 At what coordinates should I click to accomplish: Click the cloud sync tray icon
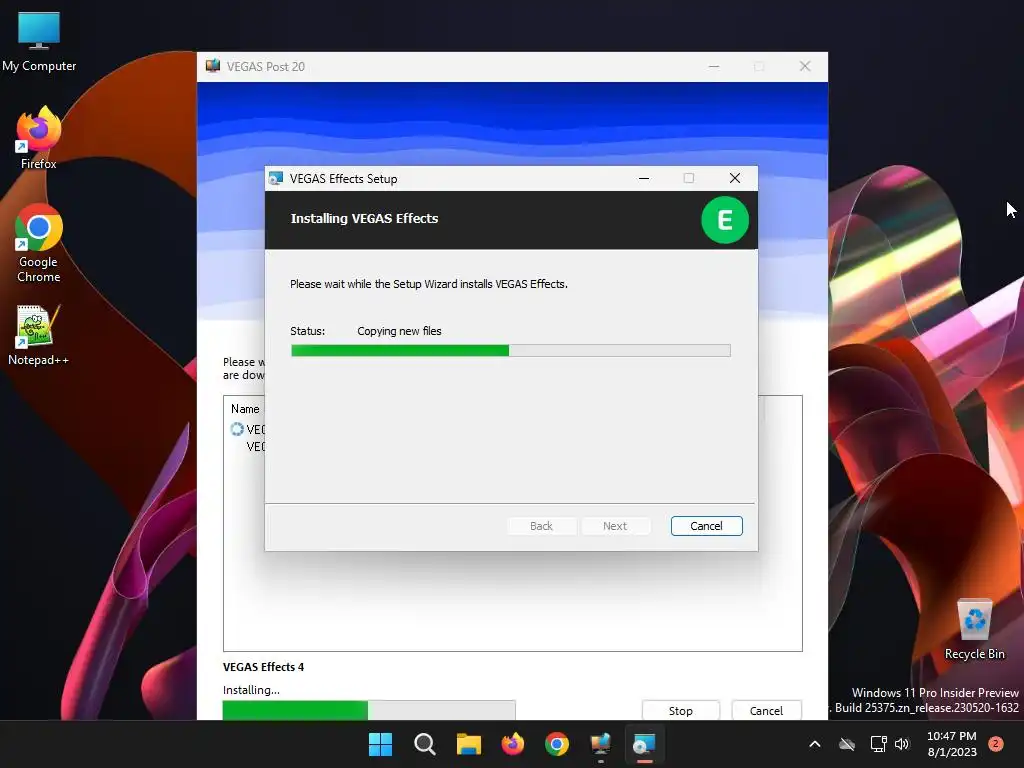pyautogui.click(x=847, y=744)
